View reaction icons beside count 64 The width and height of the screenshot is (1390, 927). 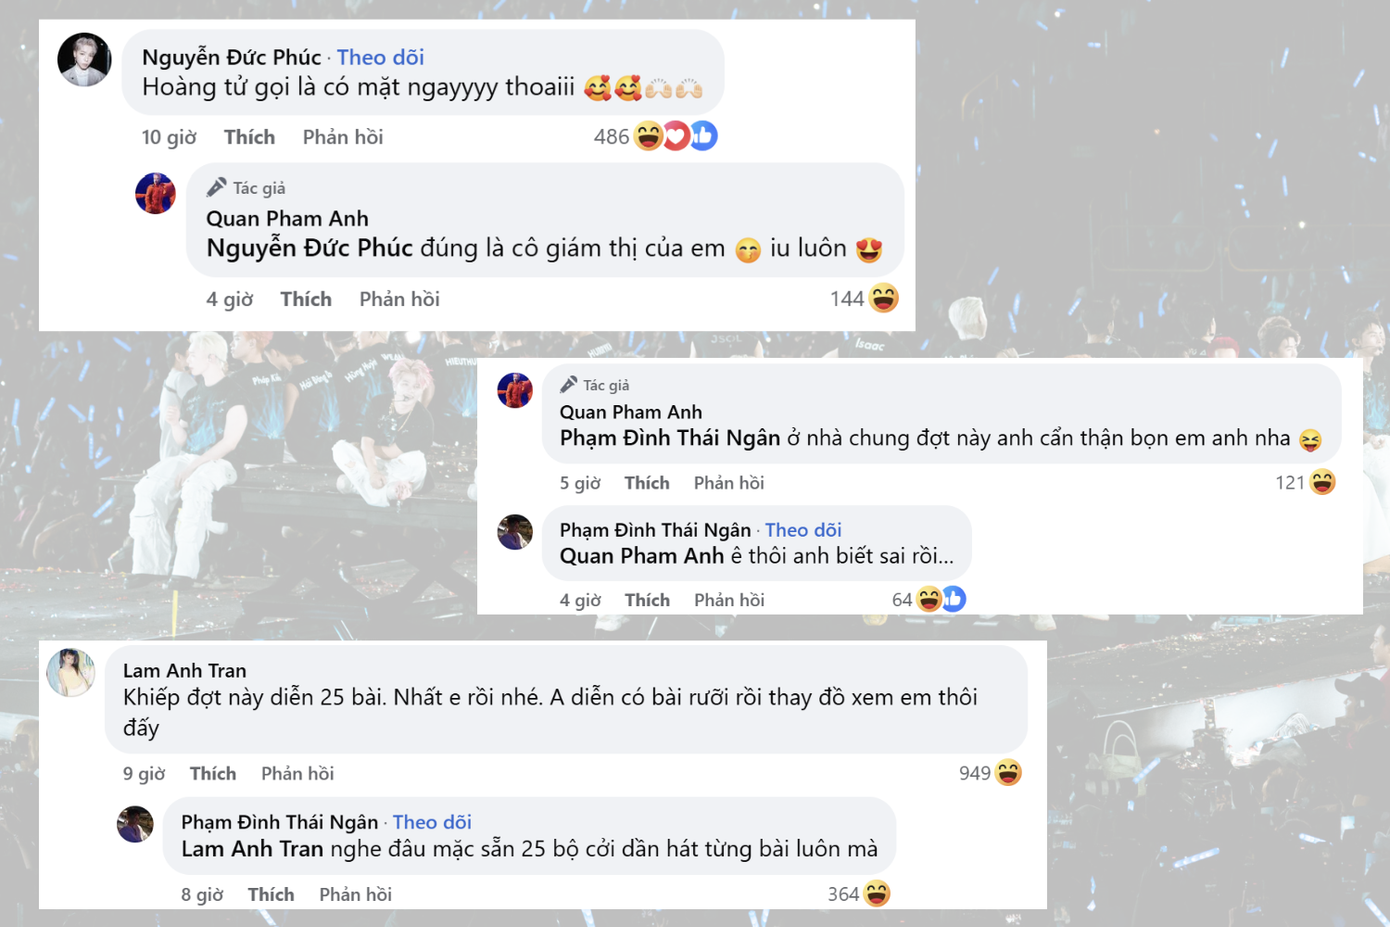coord(941,599)
